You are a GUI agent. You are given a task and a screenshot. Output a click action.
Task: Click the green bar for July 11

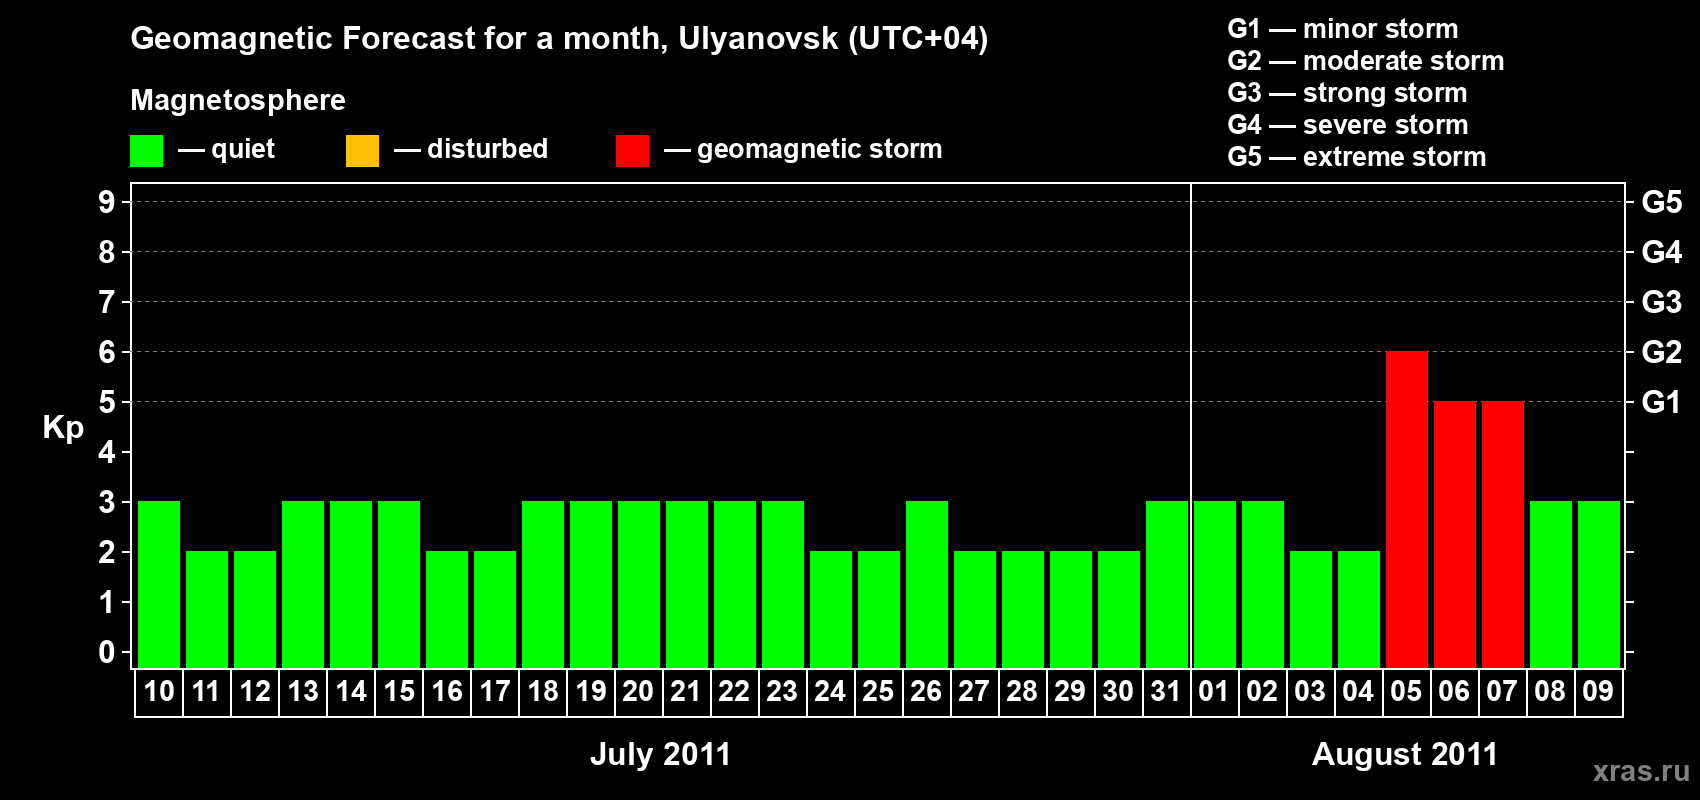(x=207, y=609)
